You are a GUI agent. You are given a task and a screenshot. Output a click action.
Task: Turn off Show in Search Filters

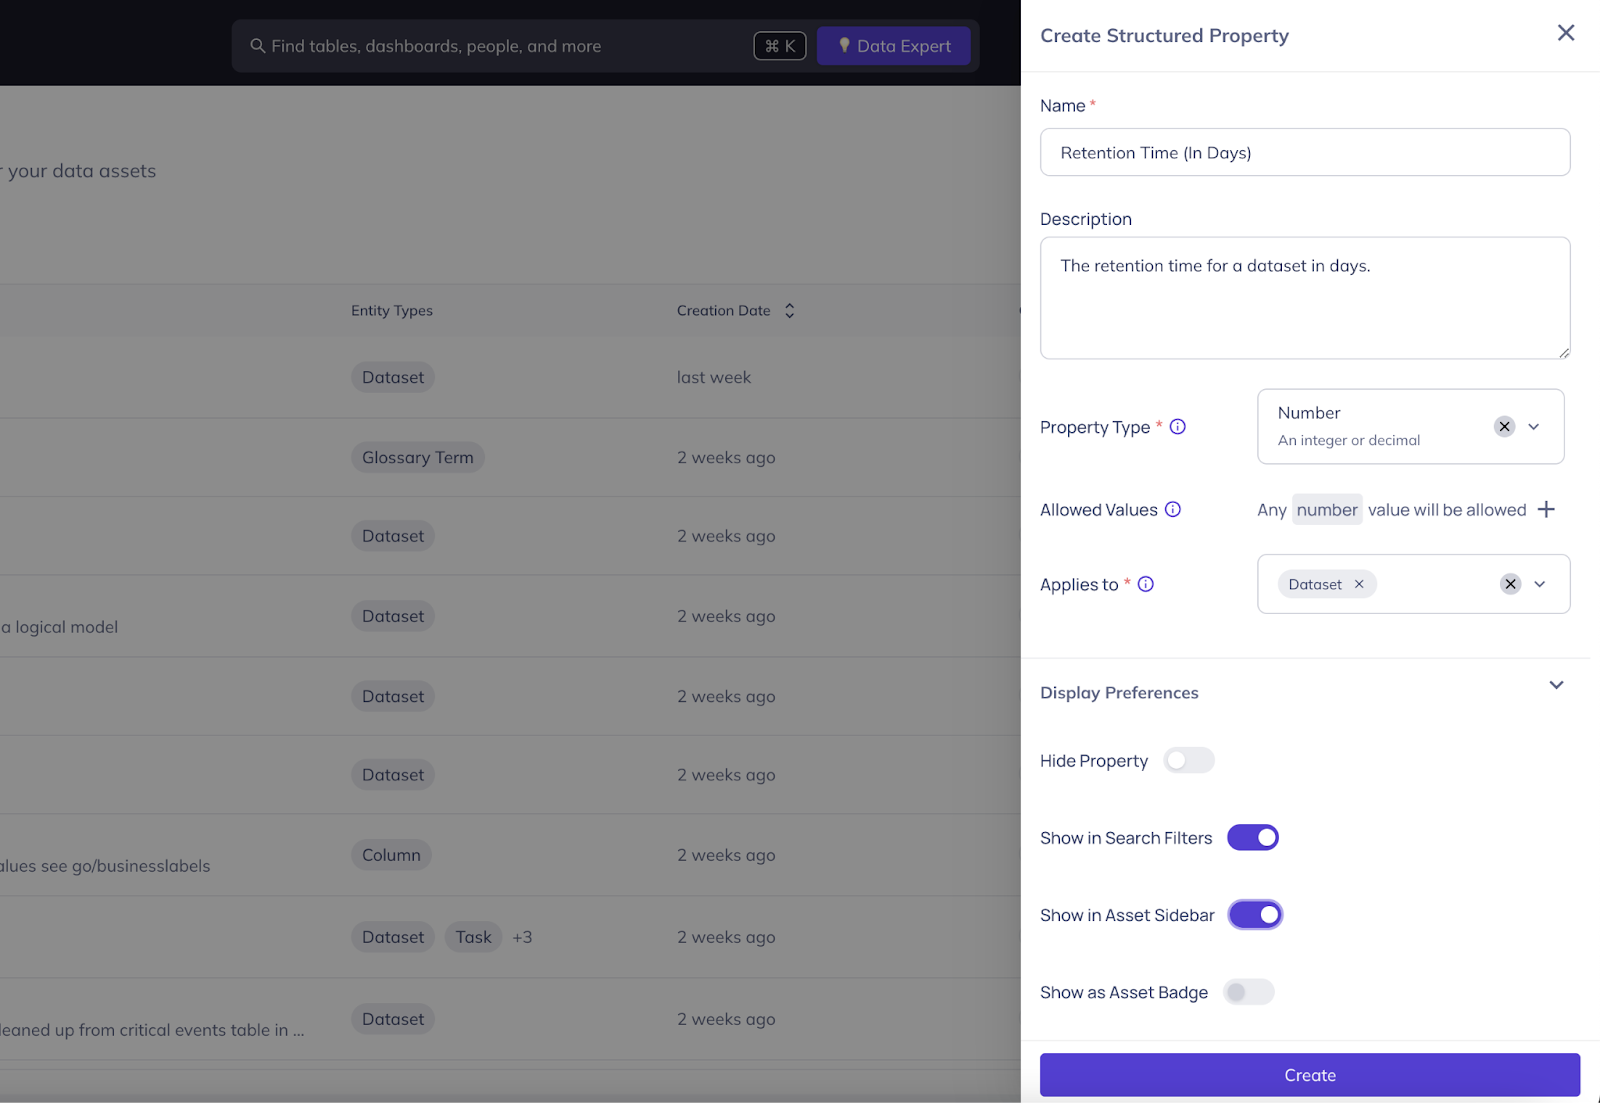1253,837
